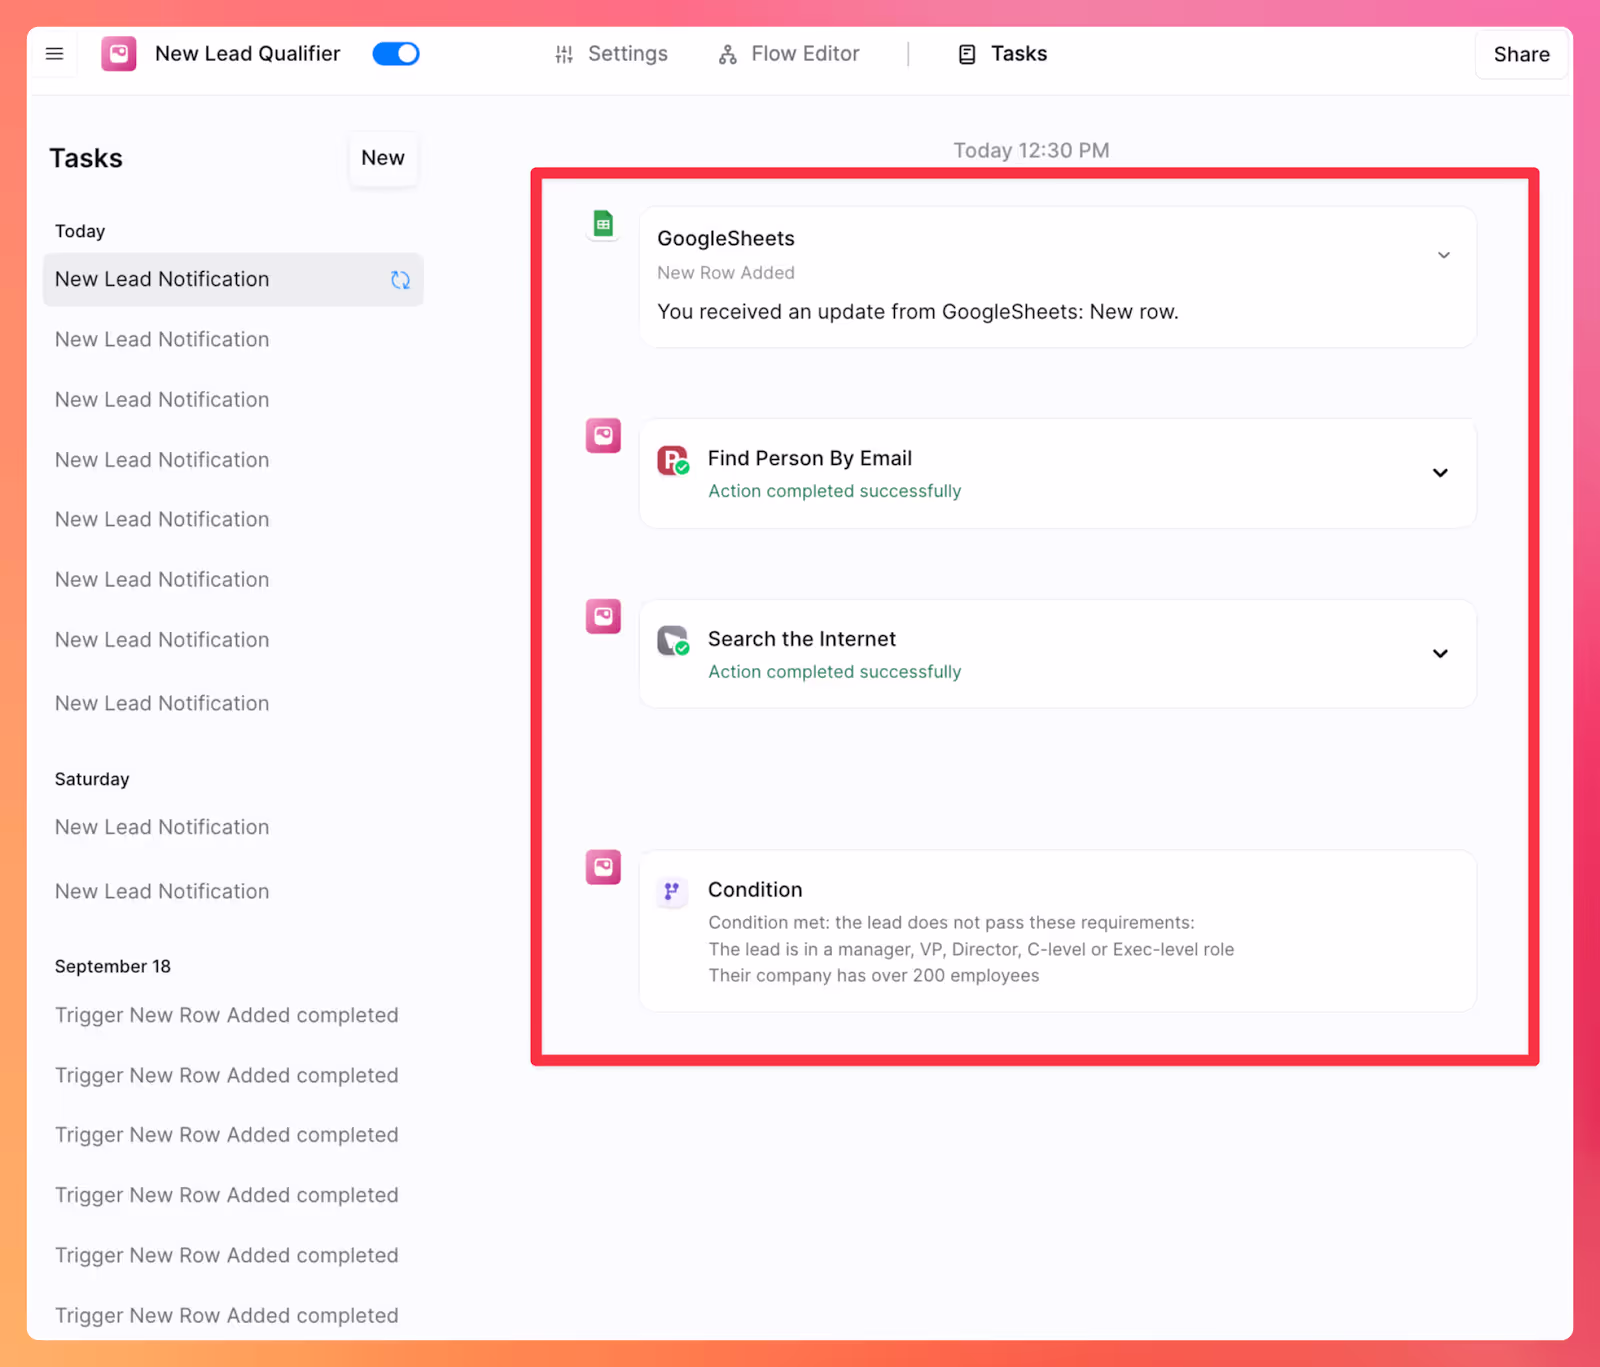Click agent avatar beside Search the Internet
This screenshot has width=1600, height=1367.
pos(603,616)
